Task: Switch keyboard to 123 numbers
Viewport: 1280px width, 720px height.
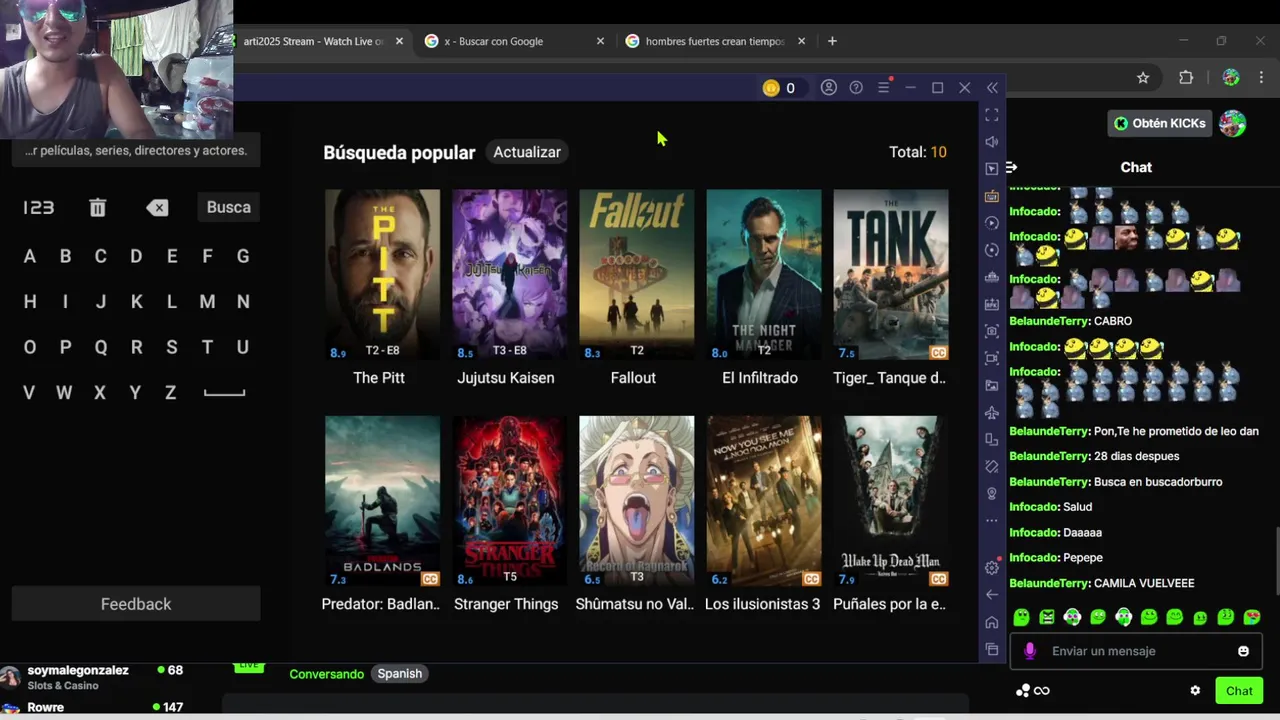Action: click(38, 207)
